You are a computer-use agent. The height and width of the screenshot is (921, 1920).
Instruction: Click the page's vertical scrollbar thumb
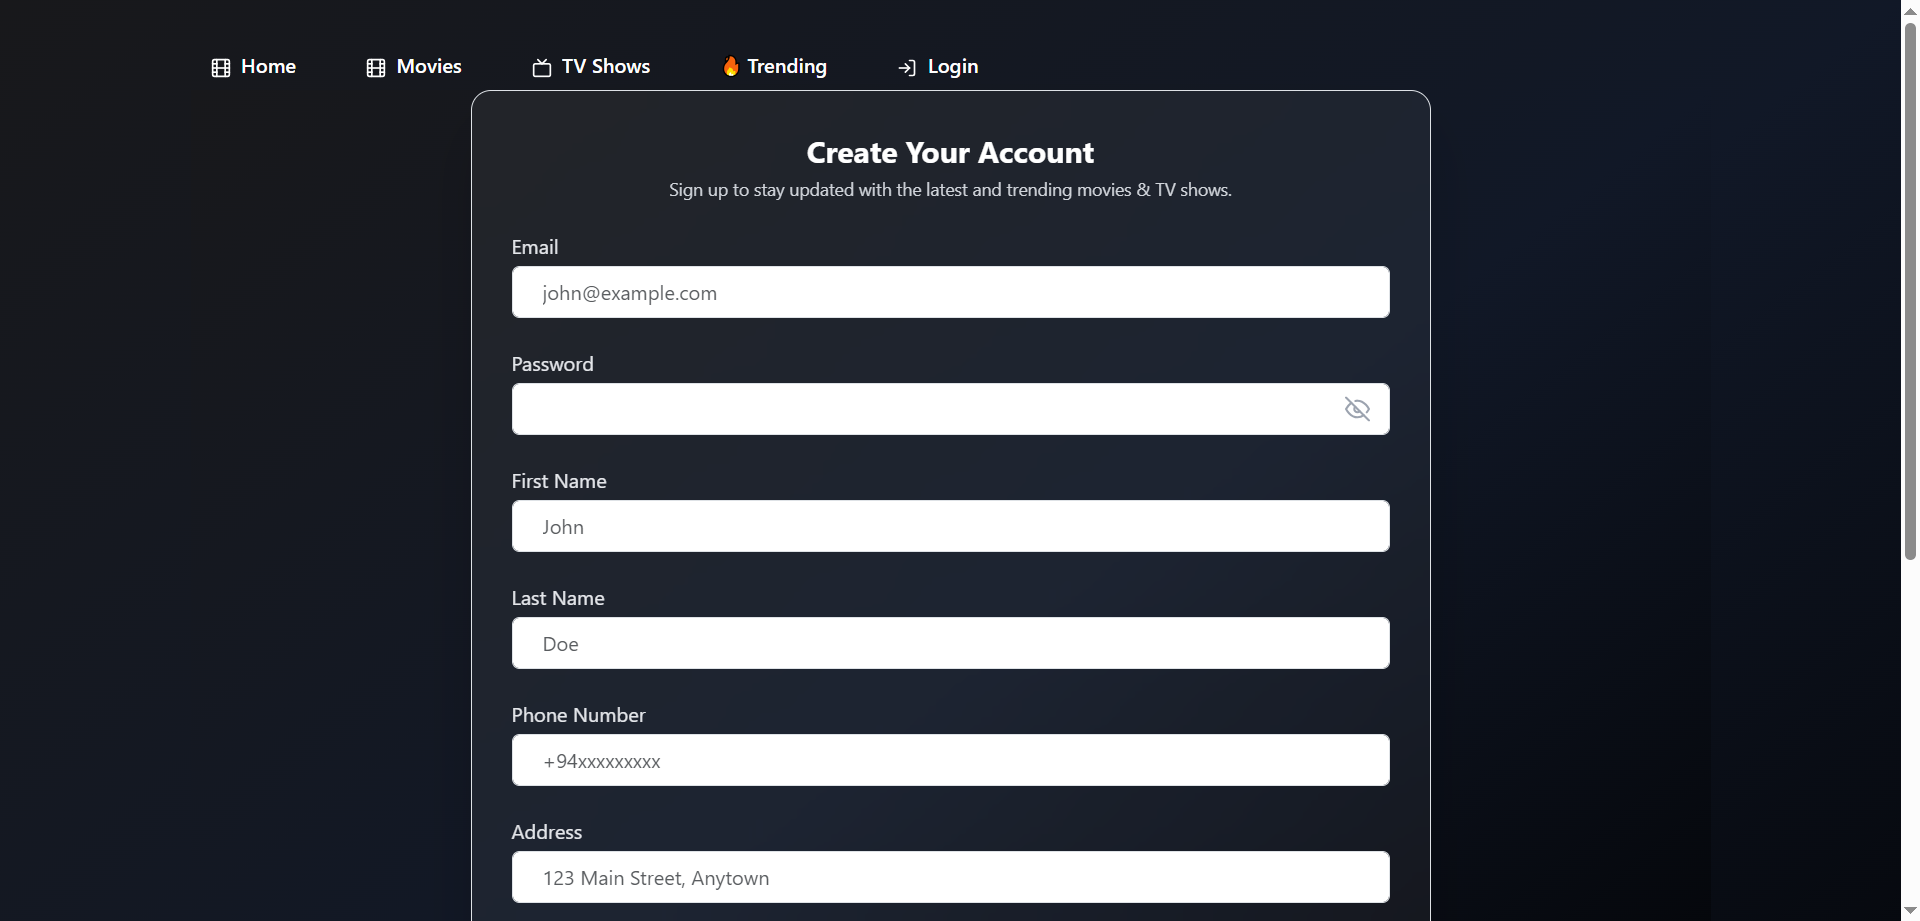pyautogui.click(x=1910, y=290)
